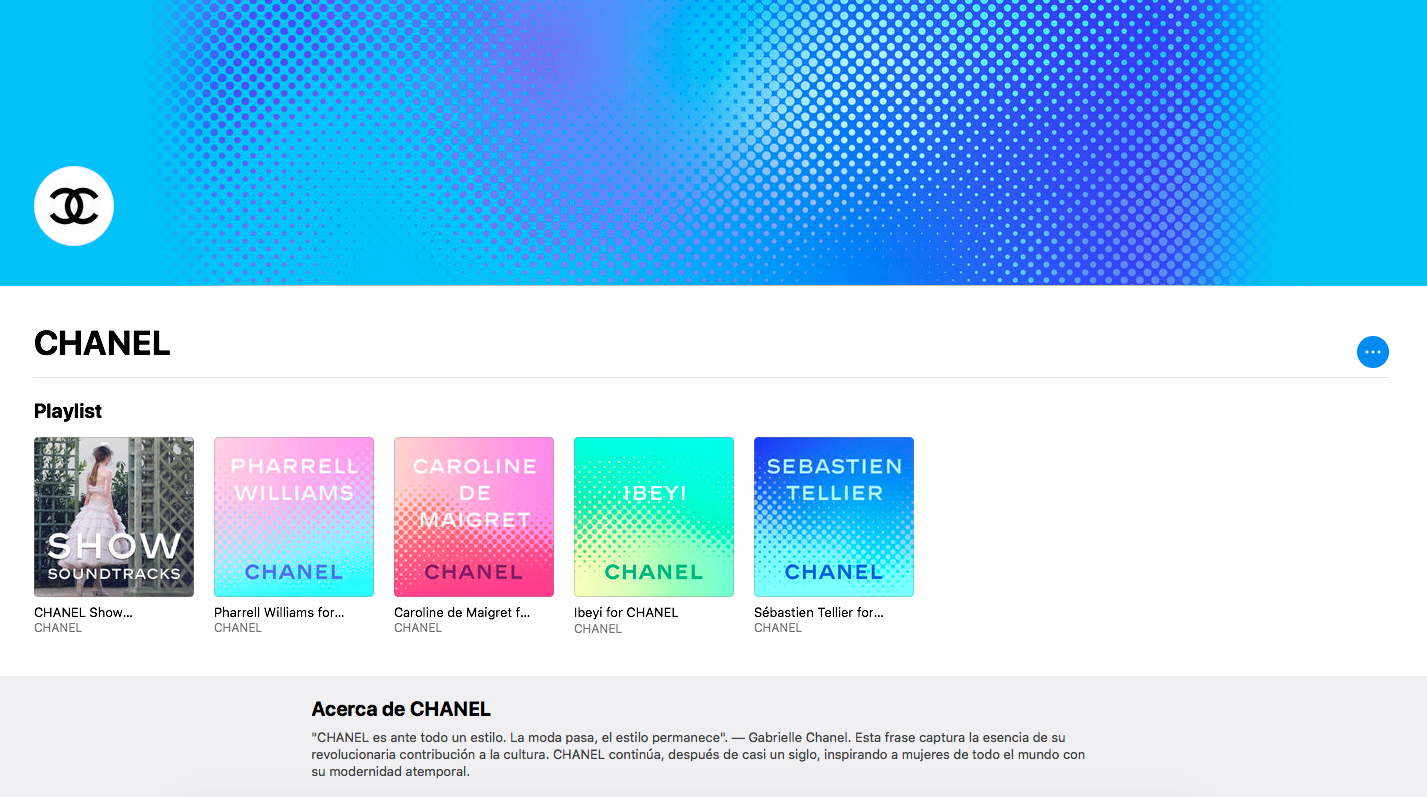
Task: Open the blue more options ellipsis button
Action: click(x=1372, y=352)
